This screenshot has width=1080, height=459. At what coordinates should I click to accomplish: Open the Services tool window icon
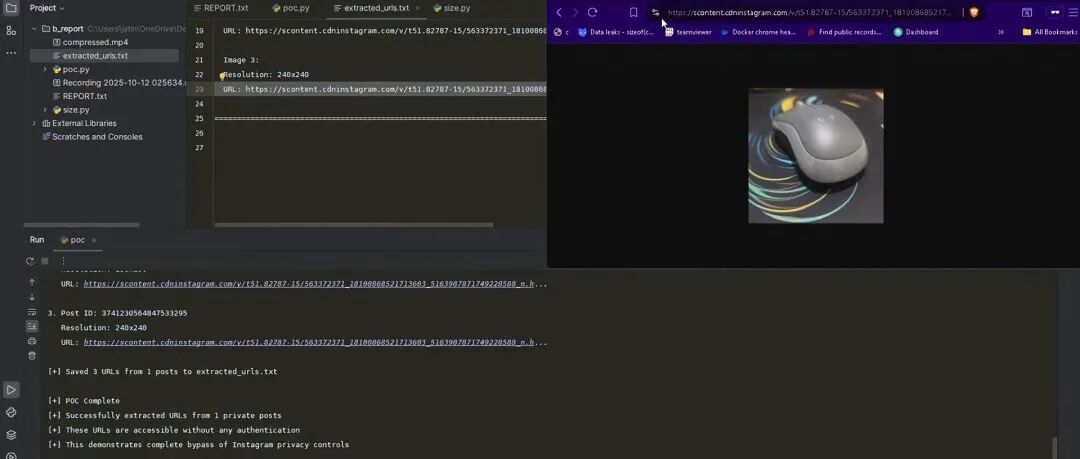[x=10, y=455]
